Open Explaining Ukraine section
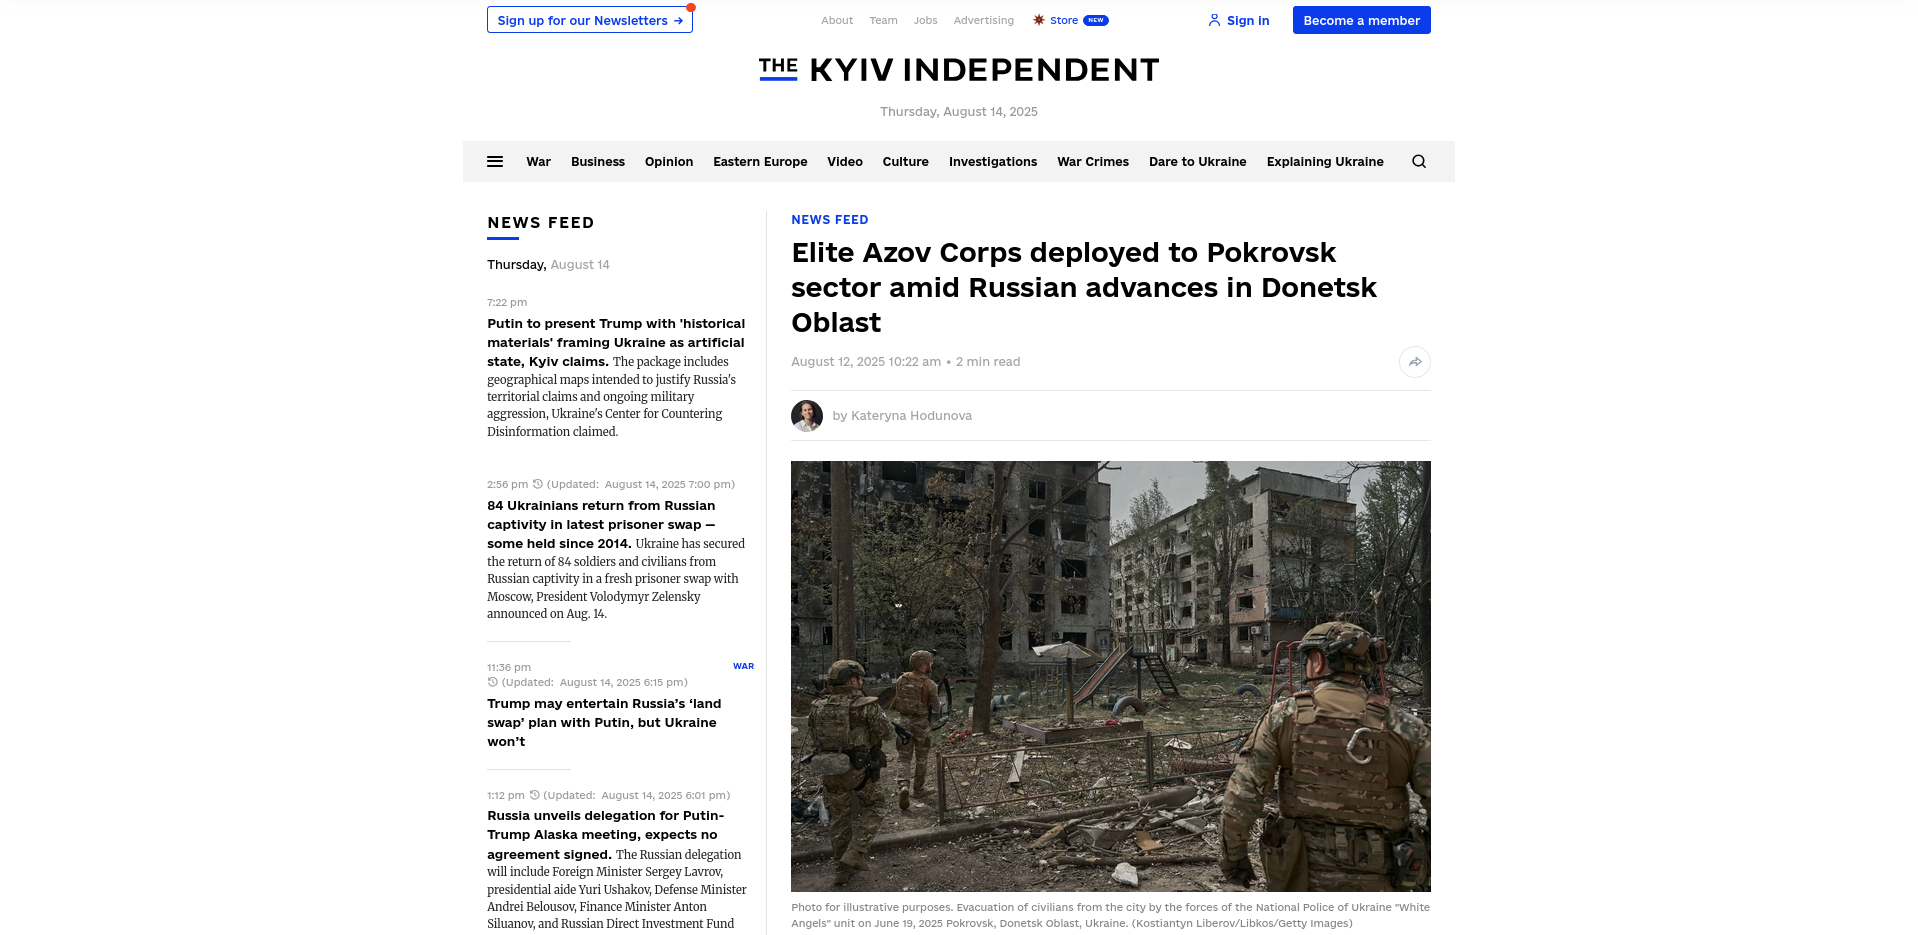 1325,161
